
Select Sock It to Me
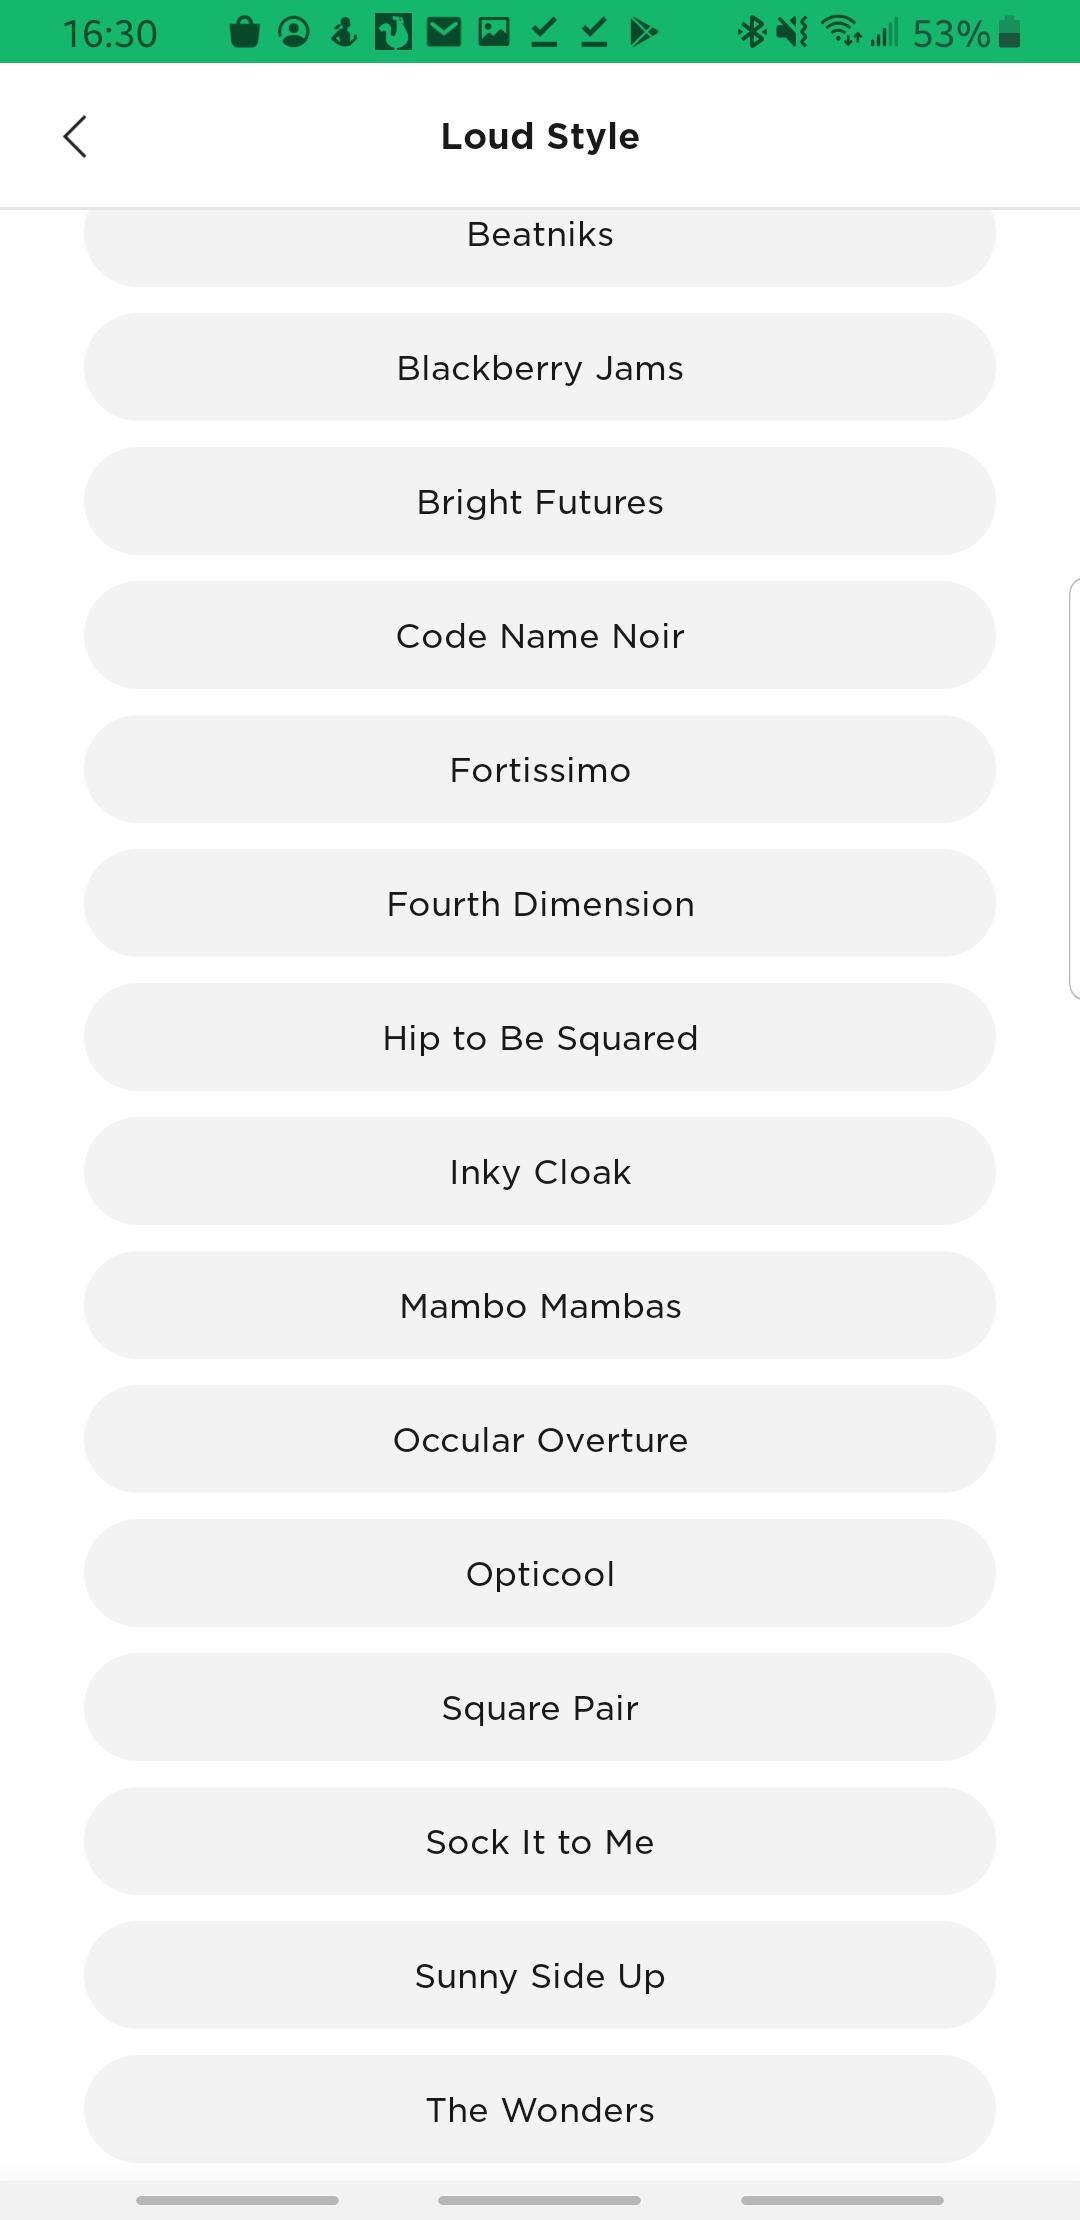540,1842
